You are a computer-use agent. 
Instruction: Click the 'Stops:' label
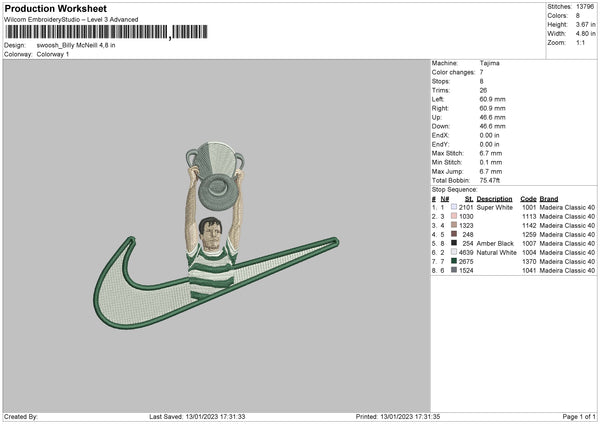tap(441, 82)
